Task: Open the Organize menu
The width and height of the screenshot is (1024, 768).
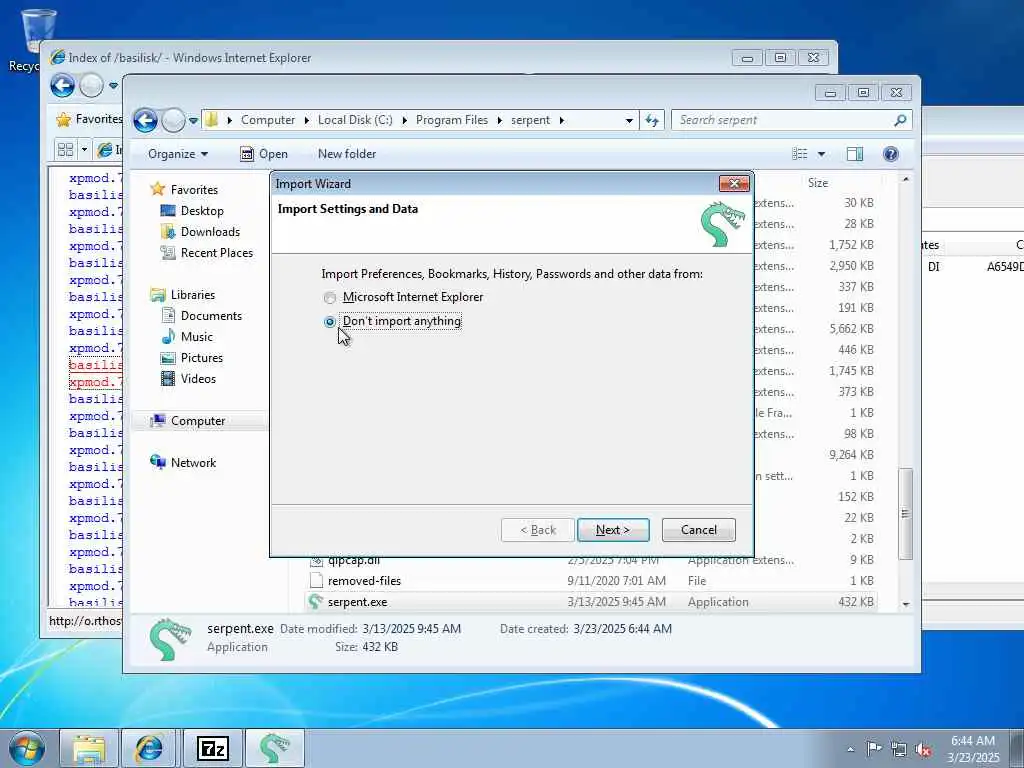Action: pyautogui.click(x=178, y=154)
